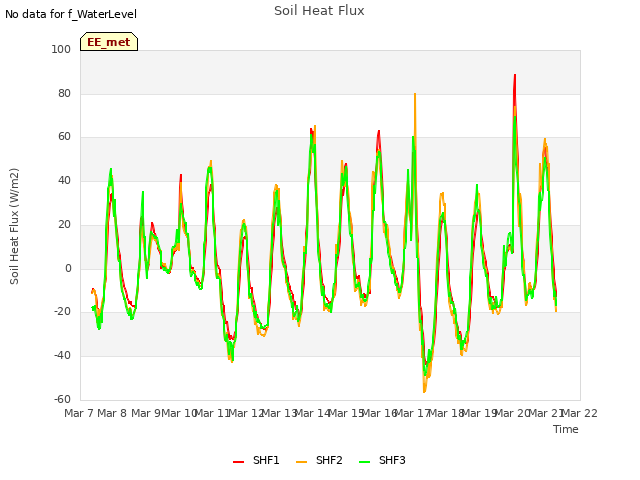This screenshot has width=640, height=480.
Task: Toggle the SHF2 legend entry
Action: coord(319,460)
